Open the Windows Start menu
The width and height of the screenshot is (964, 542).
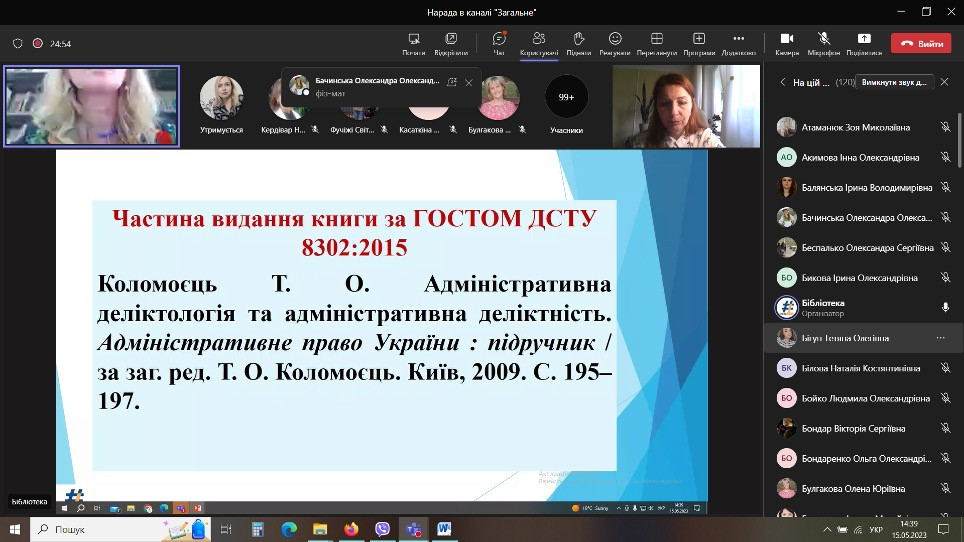tap(15, 529)
